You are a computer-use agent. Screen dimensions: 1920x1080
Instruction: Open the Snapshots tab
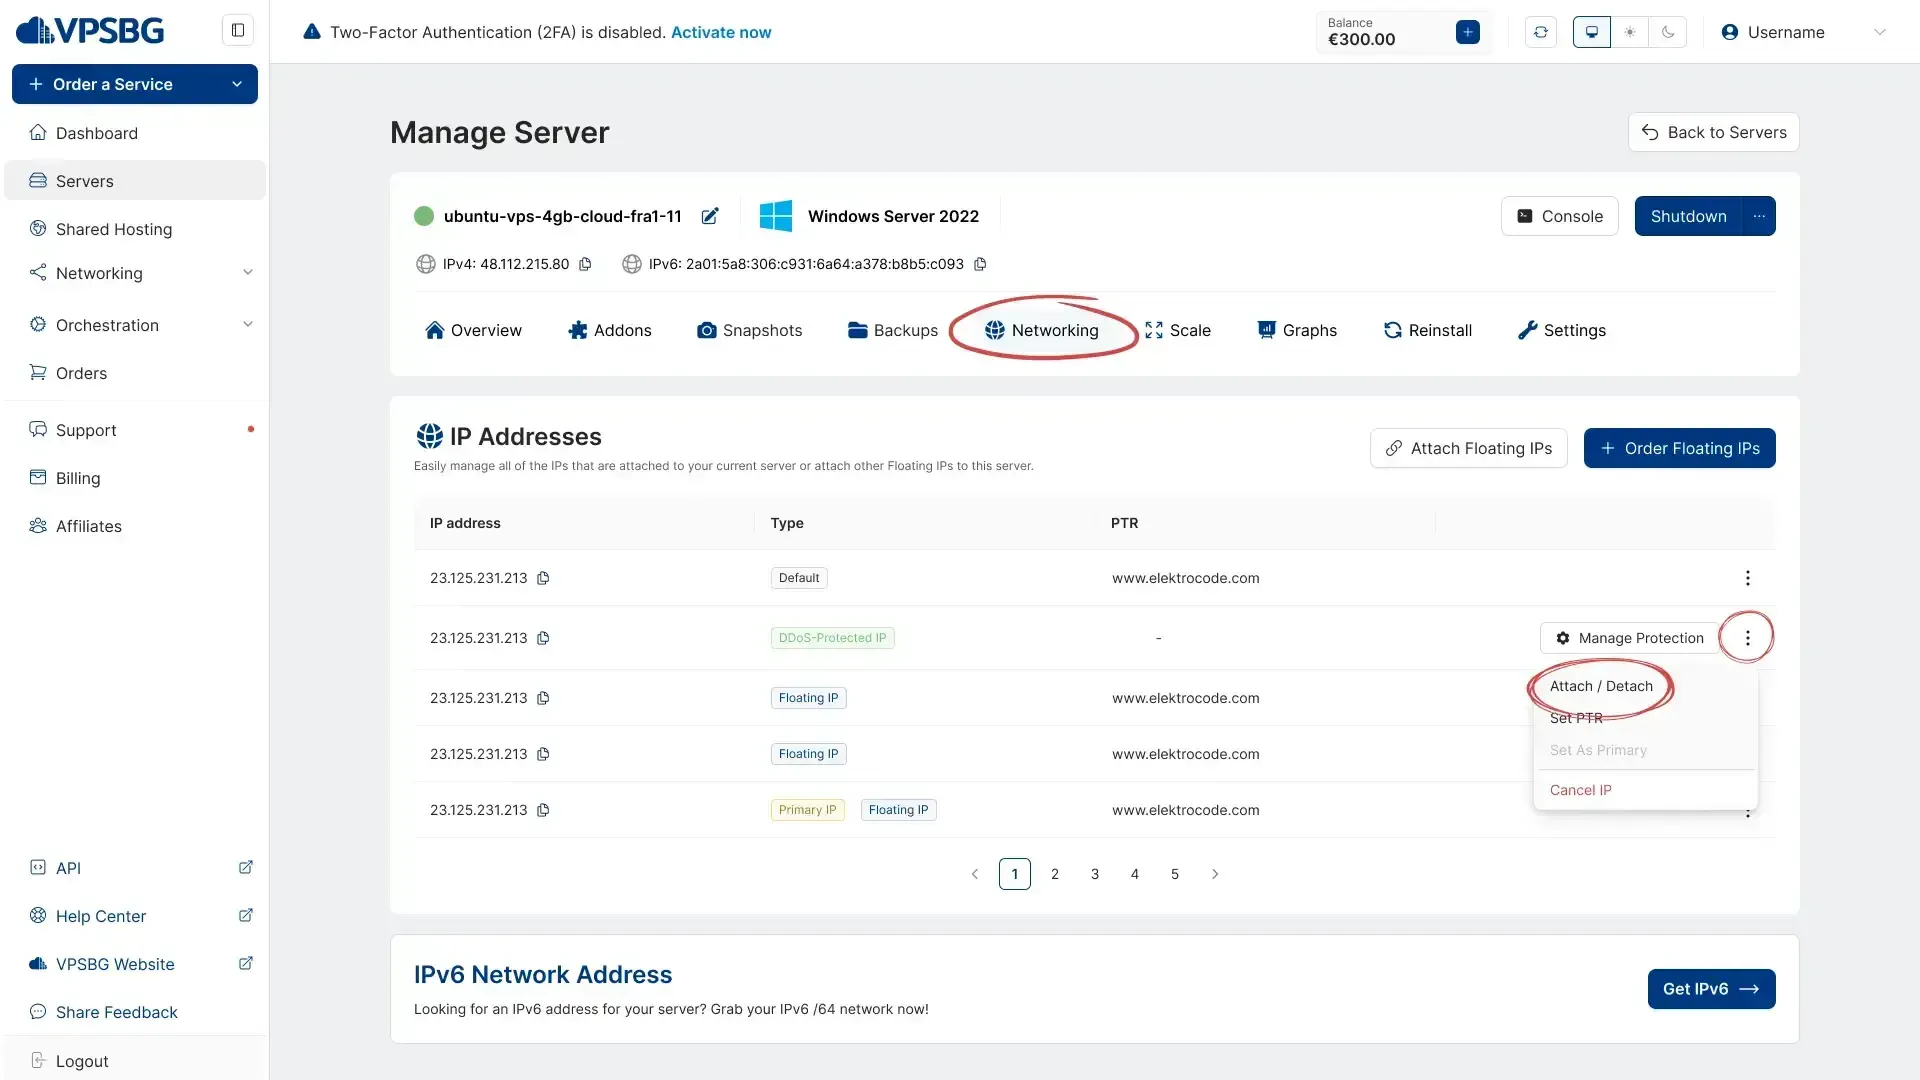pos(750,330)
